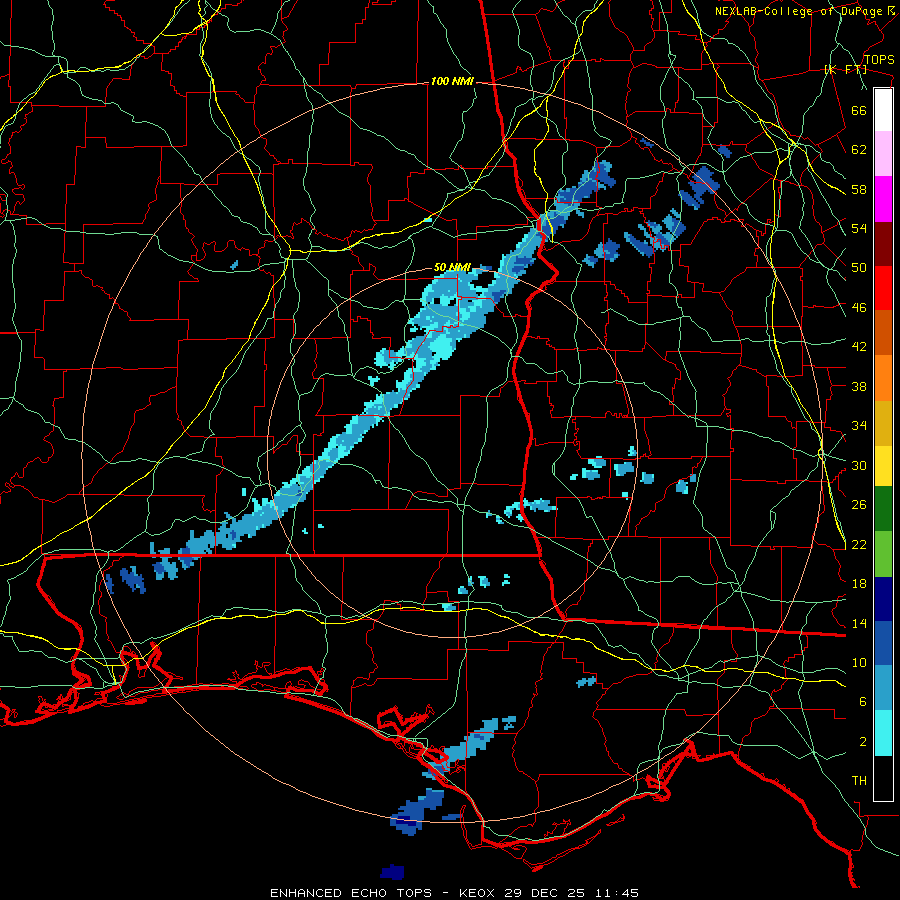
Task: Click the NEXLAB-College of DuPage credit text
Action: coord(801,11)
